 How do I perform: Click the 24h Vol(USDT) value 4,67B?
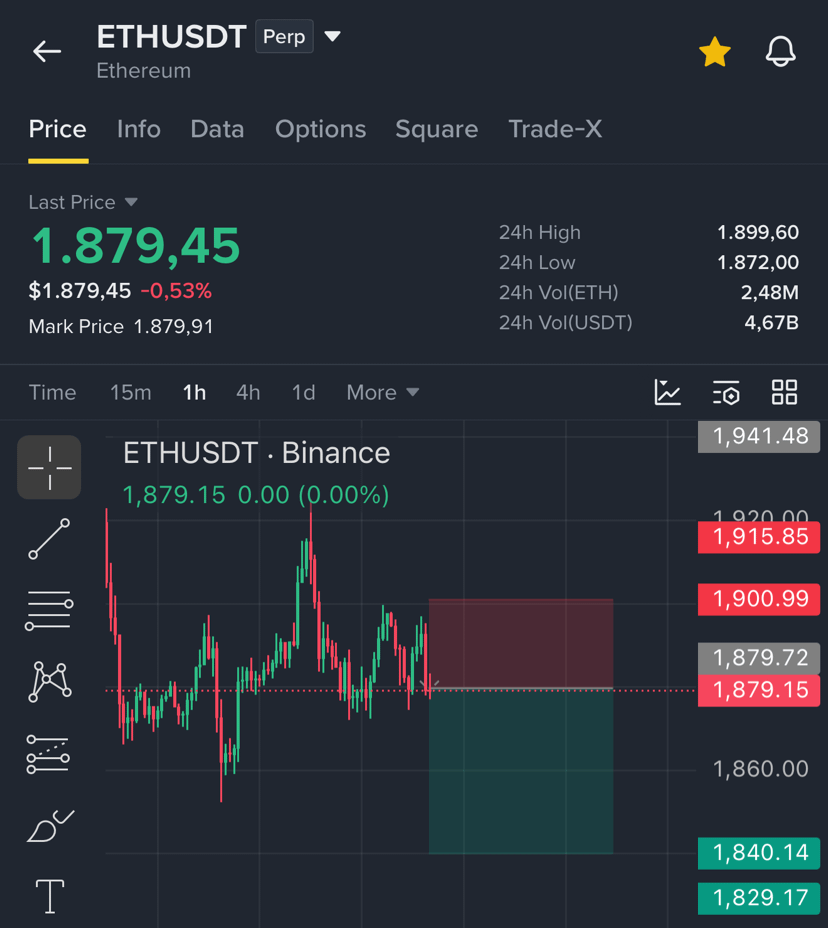(771, 323)
